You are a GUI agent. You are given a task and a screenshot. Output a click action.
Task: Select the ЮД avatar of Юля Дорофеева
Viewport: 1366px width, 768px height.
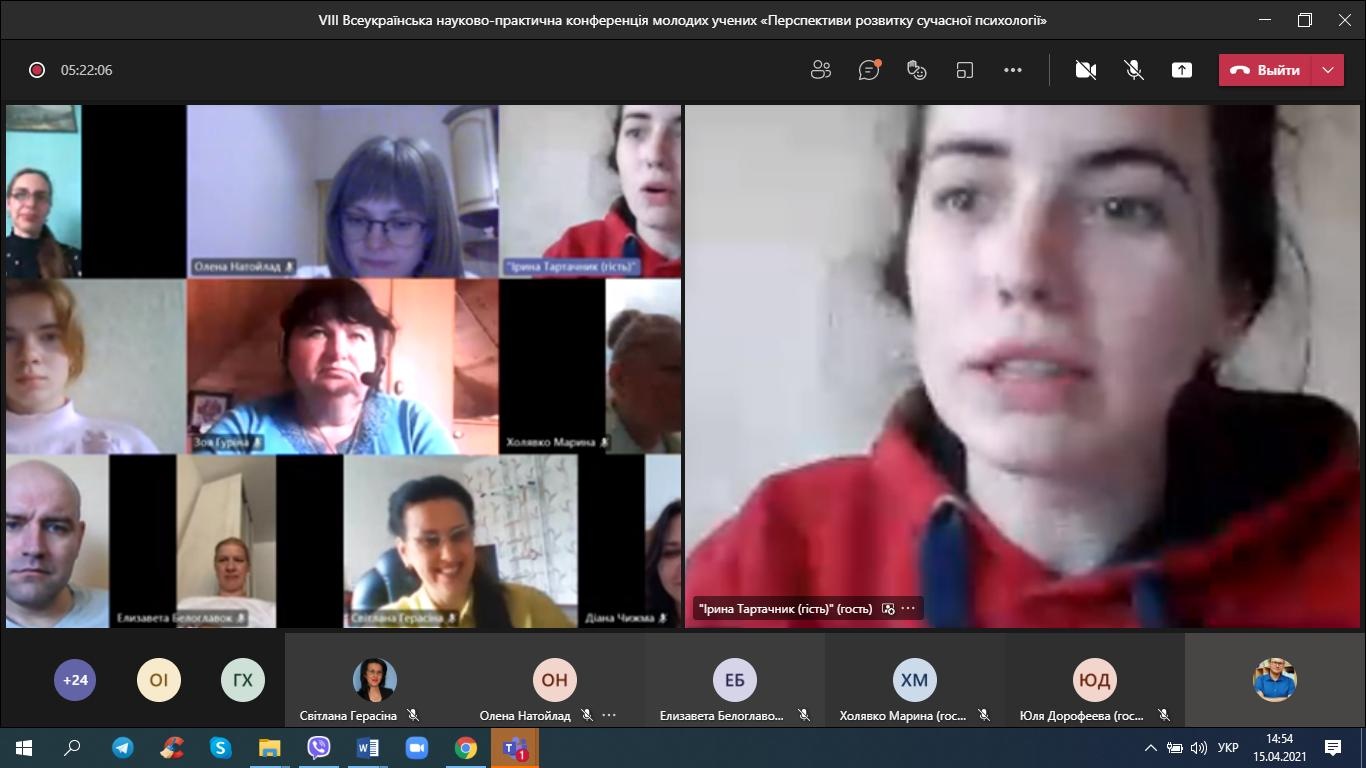[x=1095, y=680]
